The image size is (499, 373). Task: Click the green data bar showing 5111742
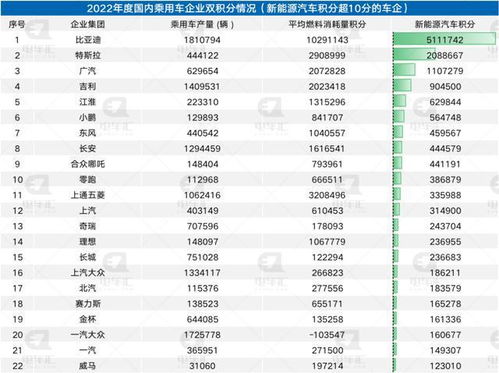[x=444, y=39]
